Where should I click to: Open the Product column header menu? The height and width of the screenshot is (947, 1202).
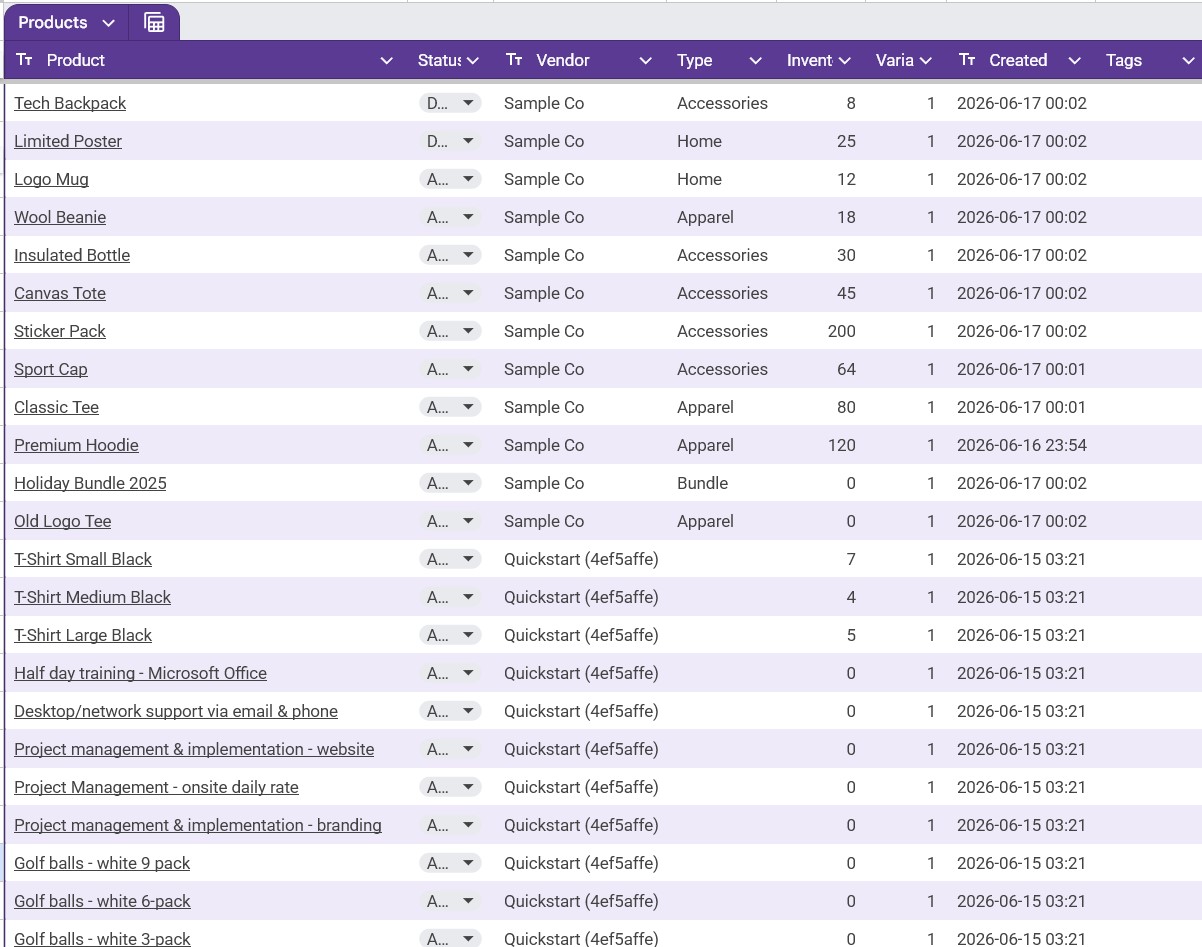387,61
